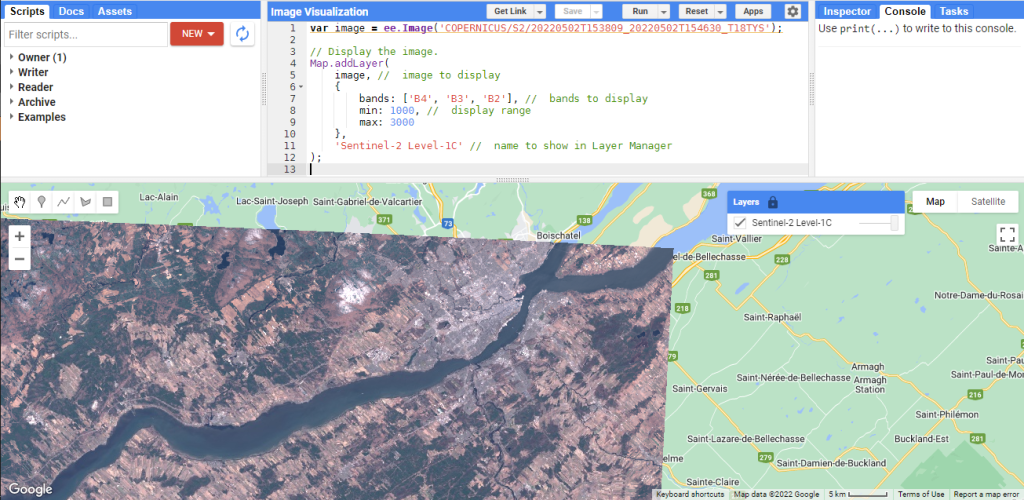1024x500 pixels.
Task: Select the draw rectangle tool
Action: coord(108,202)
